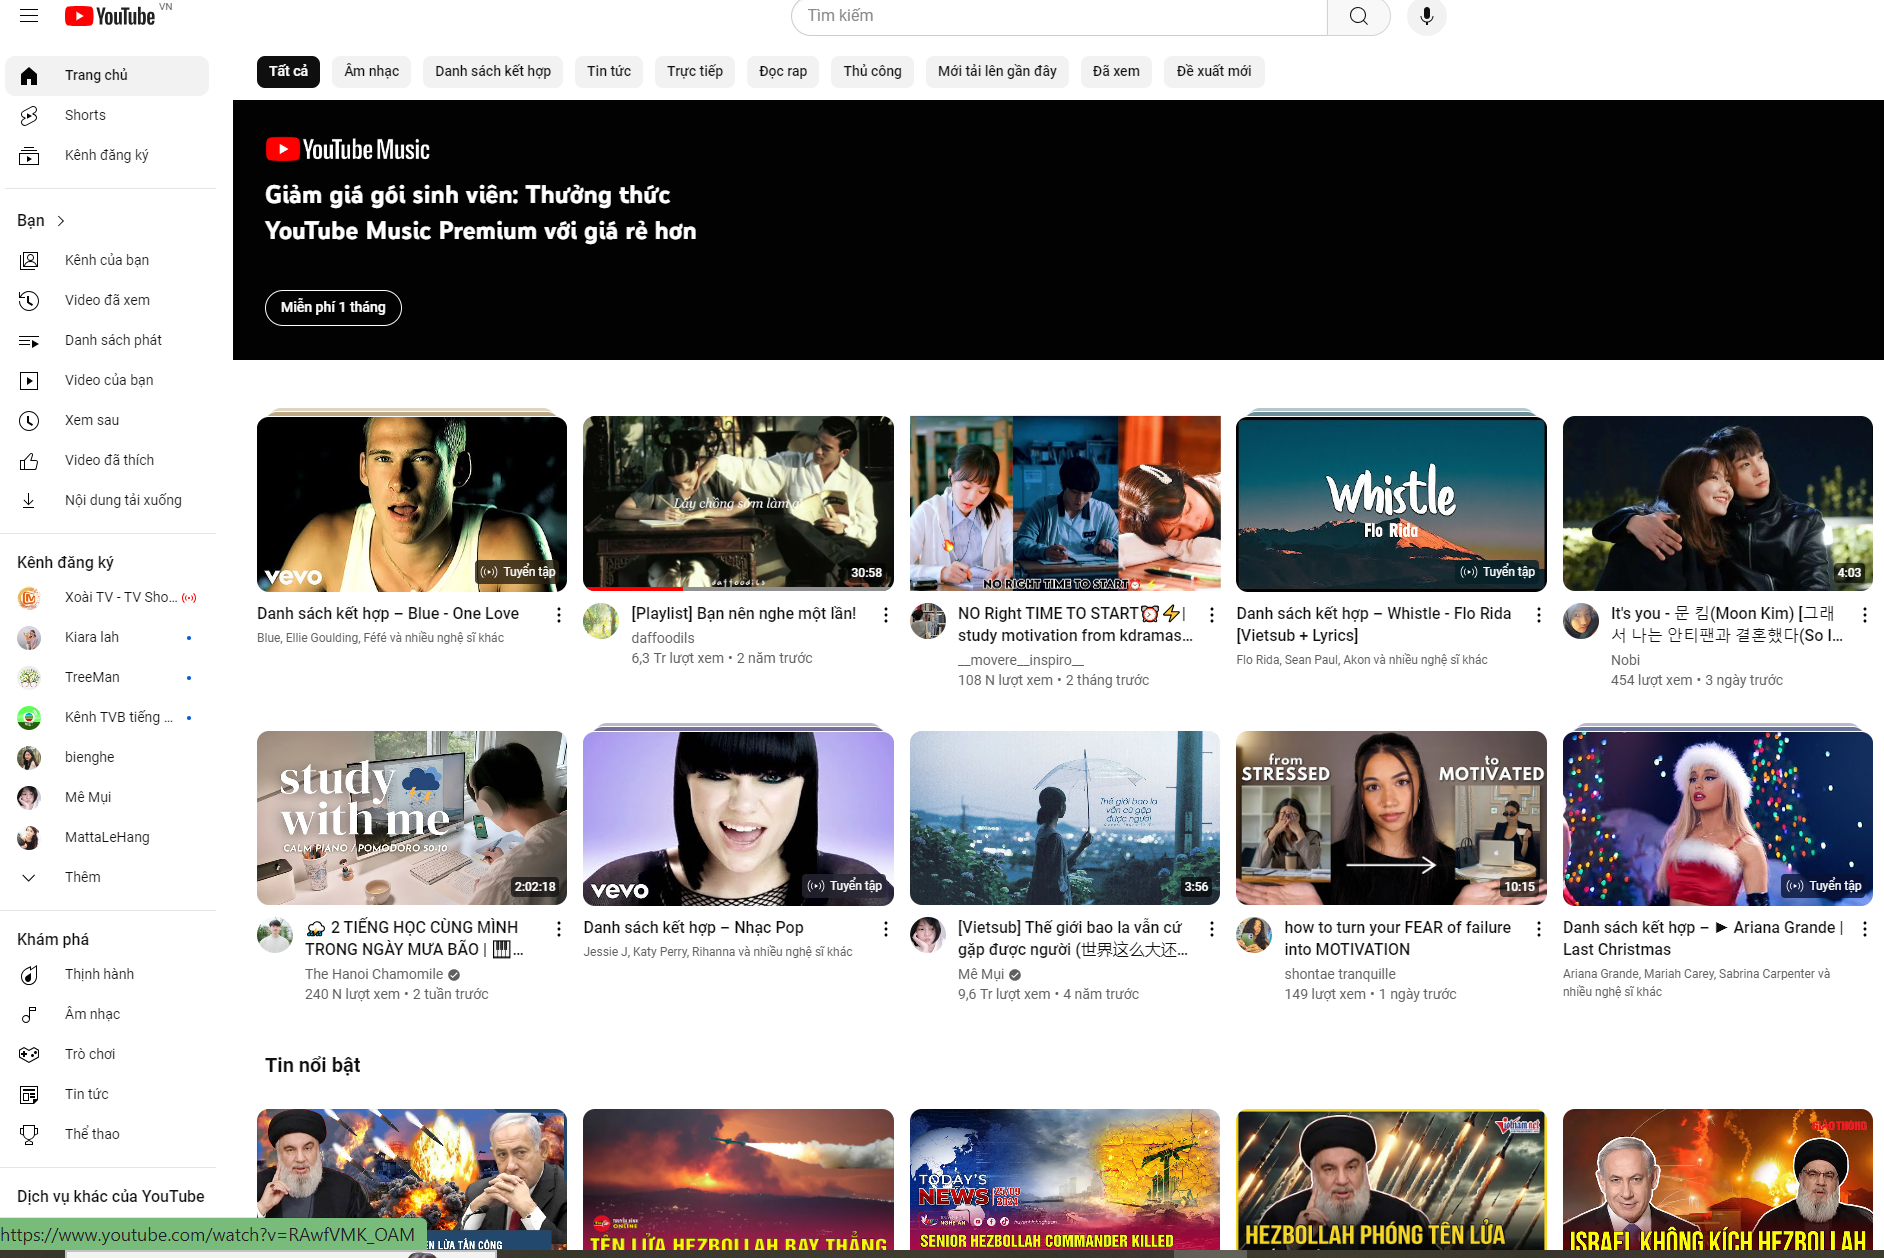Open the Whistle Flo Rida thumbnail

click(1391, 504)
